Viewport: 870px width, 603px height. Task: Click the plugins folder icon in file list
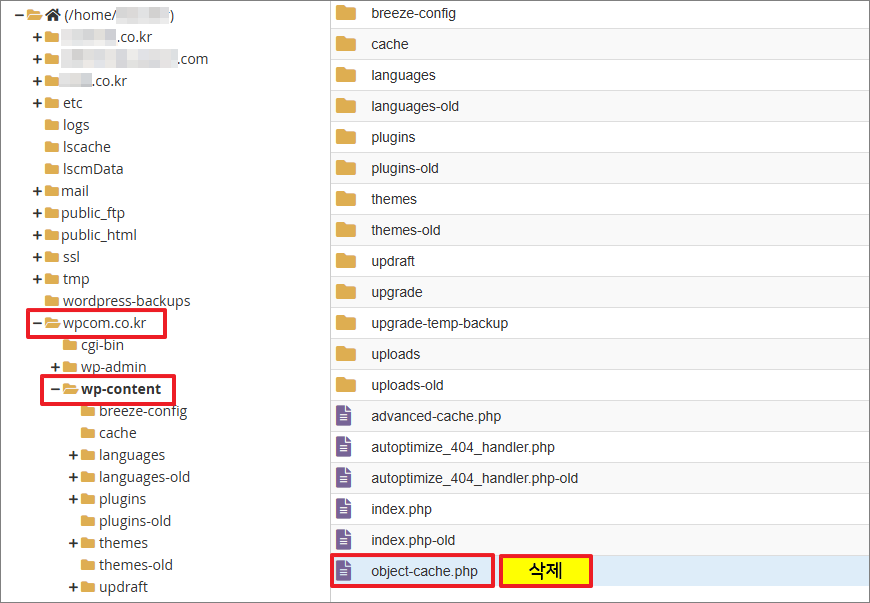(x=346, y=137)
